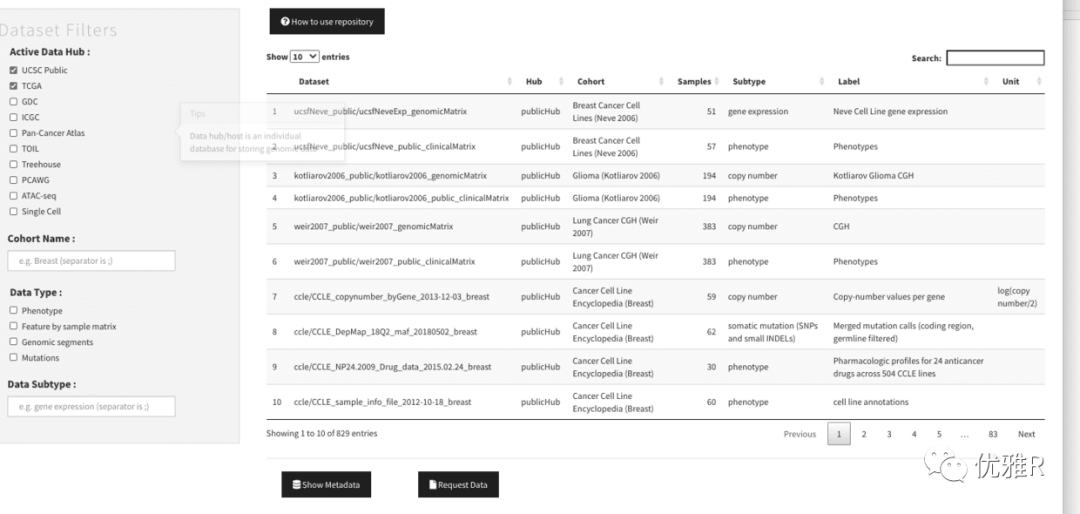Go to the Next results page
Screen dimensions: 1080x514
click(x=1026, y=434)
